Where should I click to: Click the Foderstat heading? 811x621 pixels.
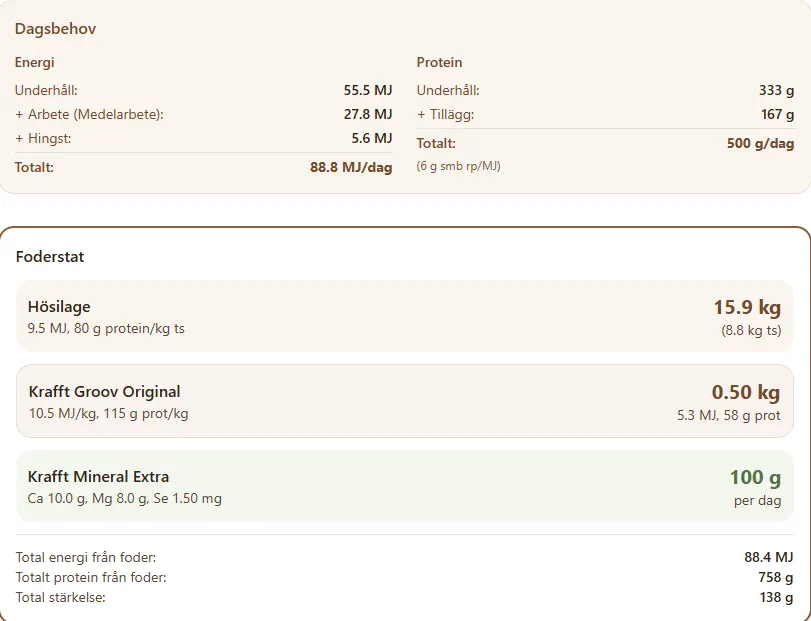coord(50,257)
